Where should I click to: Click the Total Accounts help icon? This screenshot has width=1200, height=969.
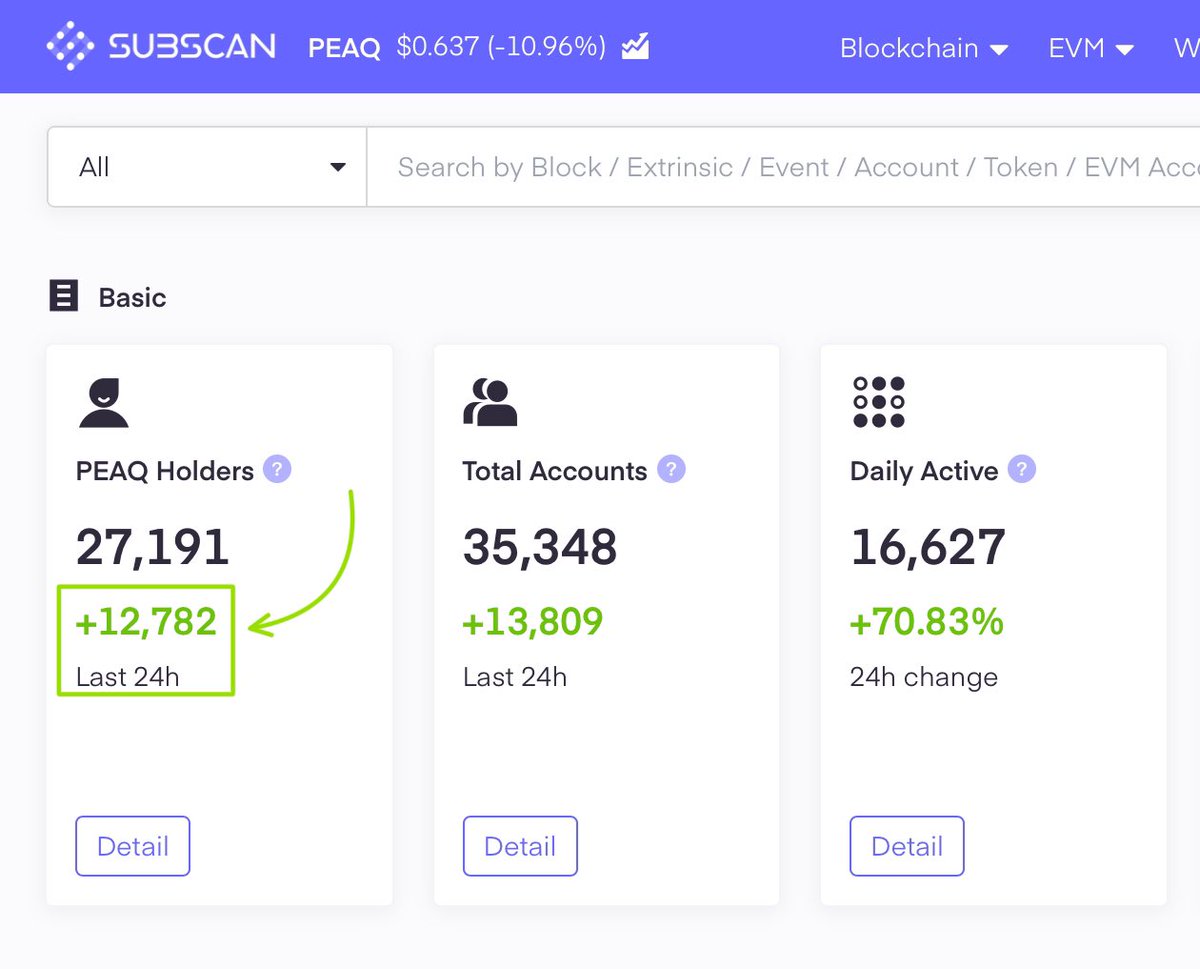671,469
